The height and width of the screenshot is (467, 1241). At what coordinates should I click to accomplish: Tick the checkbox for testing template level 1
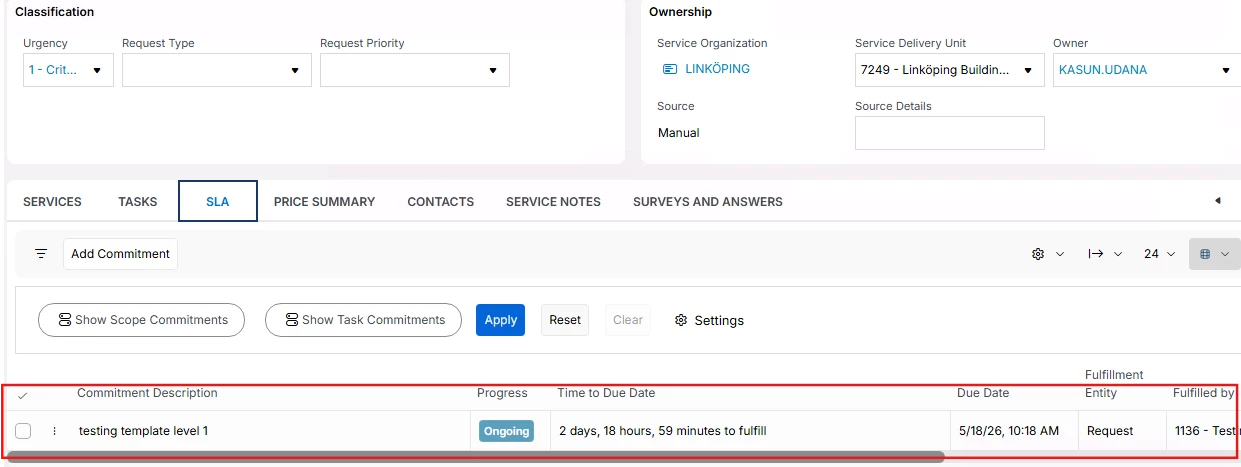[x=23, y=431]
